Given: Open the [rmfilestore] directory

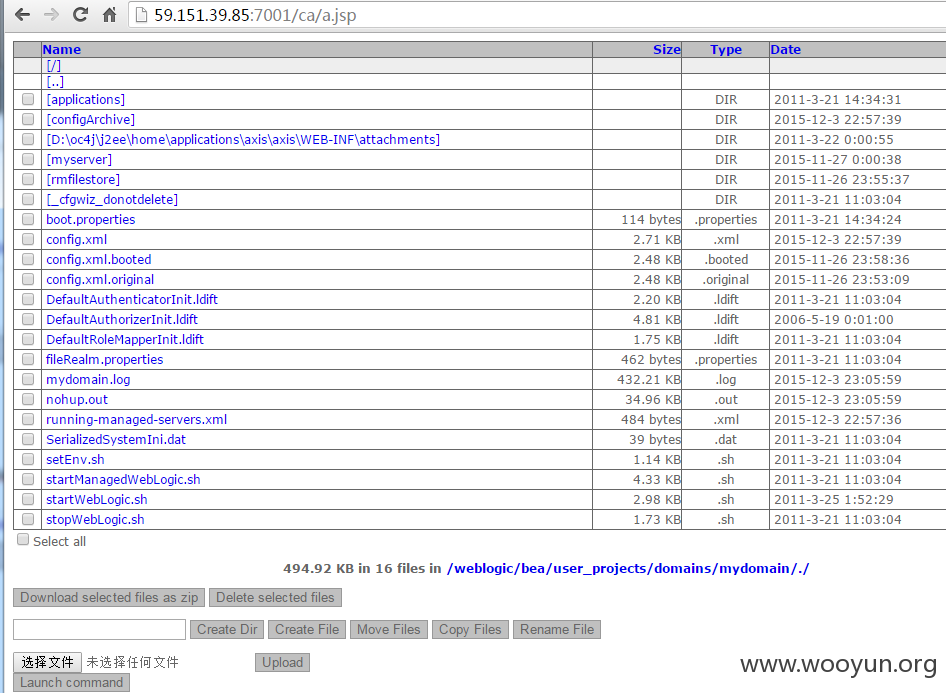Looking at the screenshot, I should [x=83, y=179].
